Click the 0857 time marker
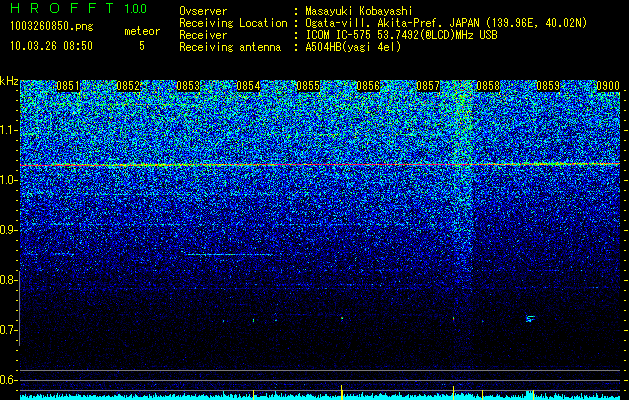The image size is (629, 400). pyautogui.click(x=428, y=86)
